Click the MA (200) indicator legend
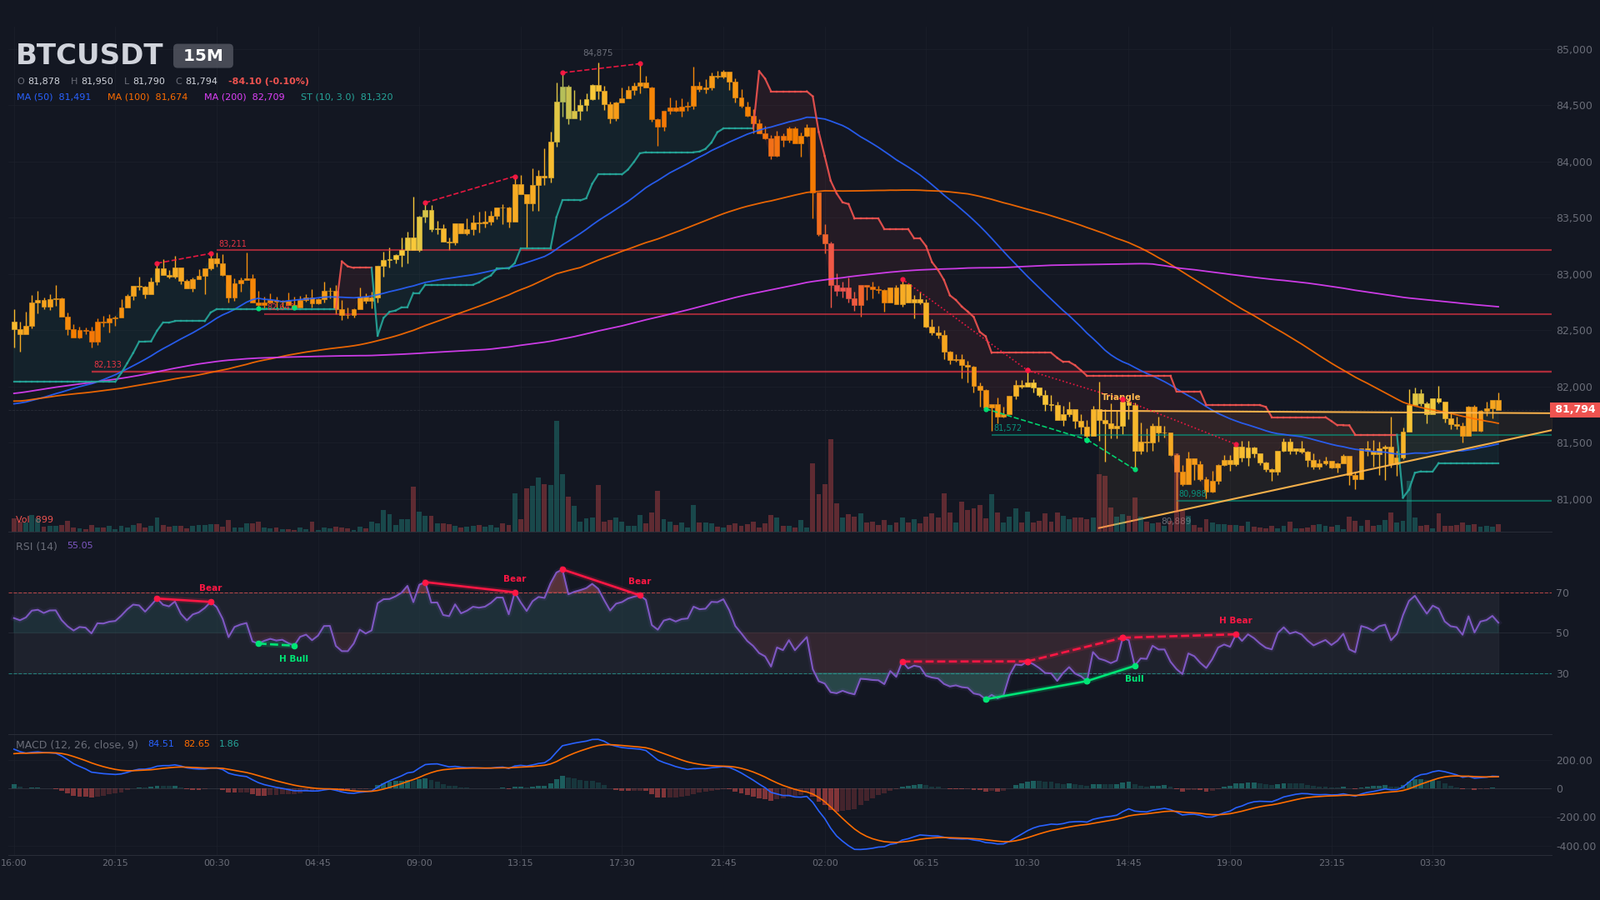Viewport: 1600px width, 900px height. [x=244, y=97]
